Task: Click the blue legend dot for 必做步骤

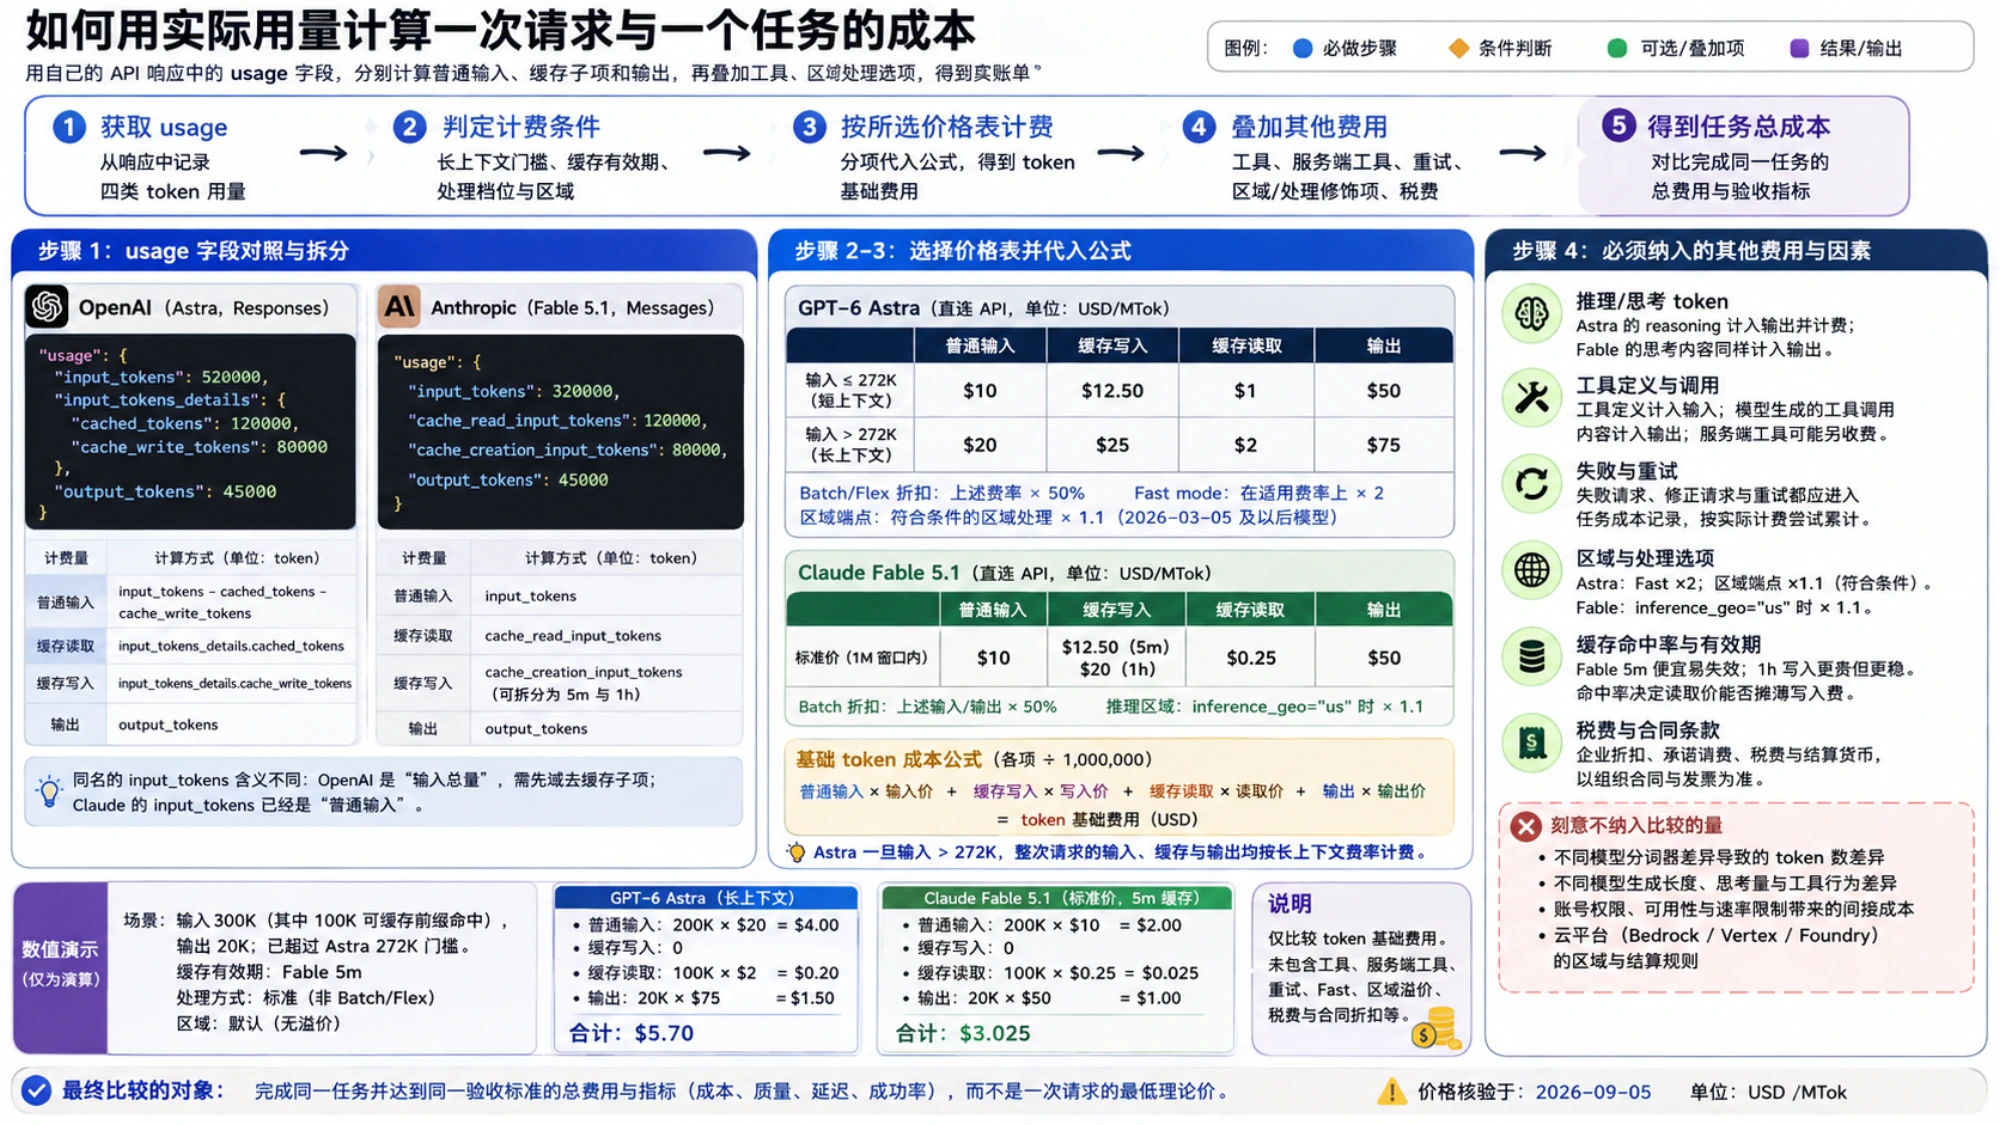Action: [1302, 48]
